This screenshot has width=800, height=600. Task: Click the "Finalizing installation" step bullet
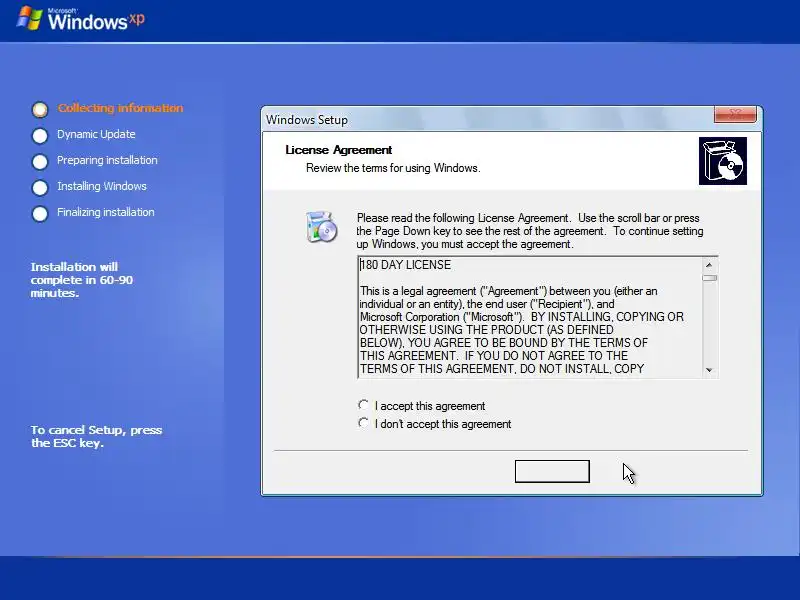(x=40, y=213)
